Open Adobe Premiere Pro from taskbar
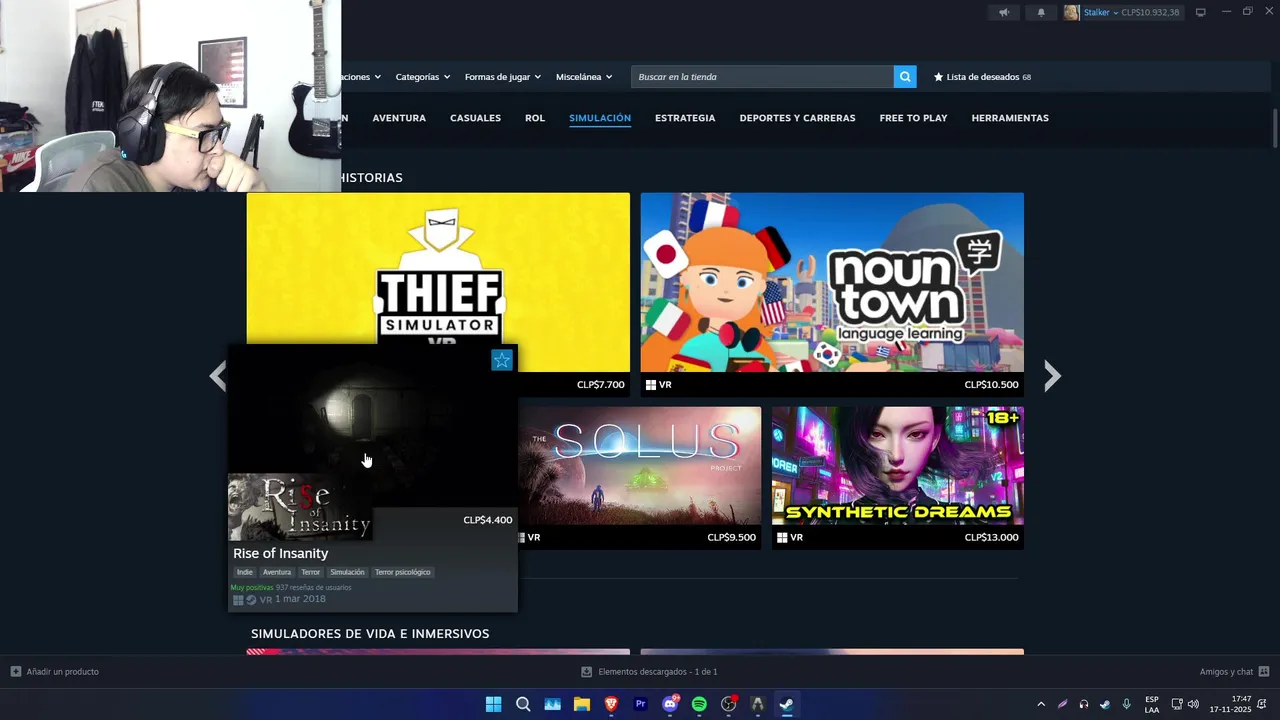Screen dimensions: 1280x720 tap(641, 704)
